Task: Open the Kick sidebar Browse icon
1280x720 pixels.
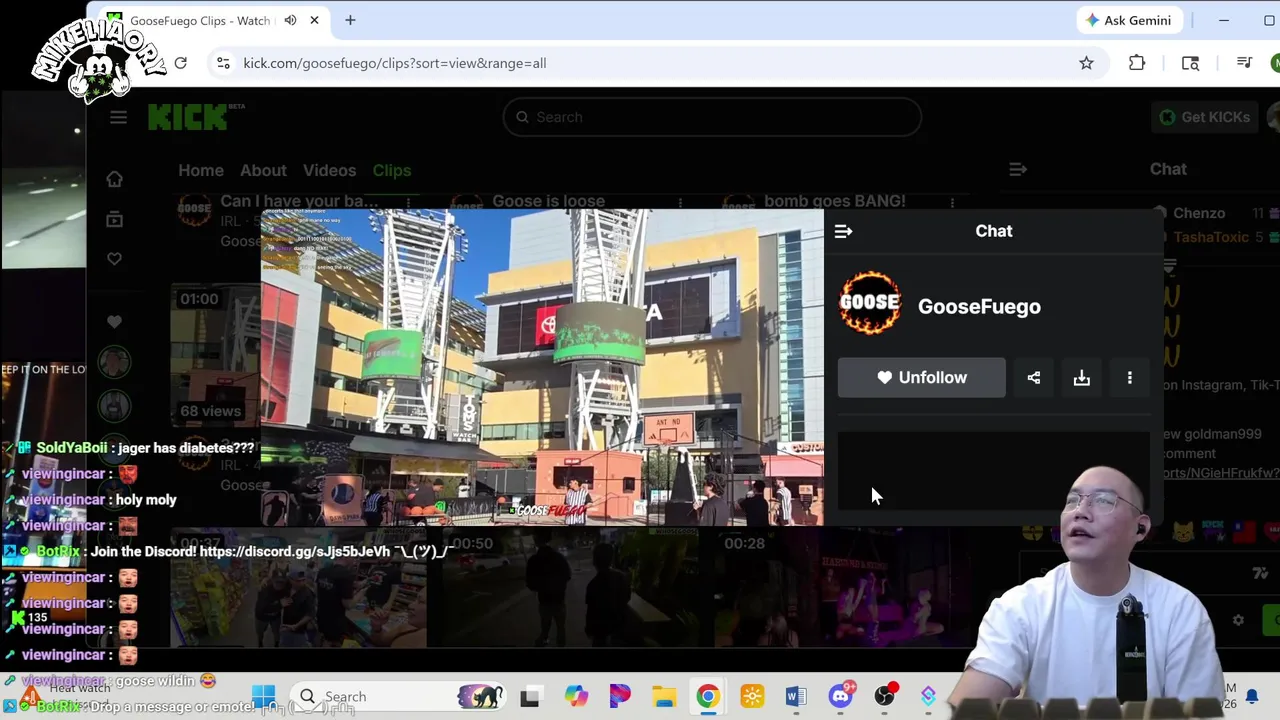Action: tap(115, 219)
